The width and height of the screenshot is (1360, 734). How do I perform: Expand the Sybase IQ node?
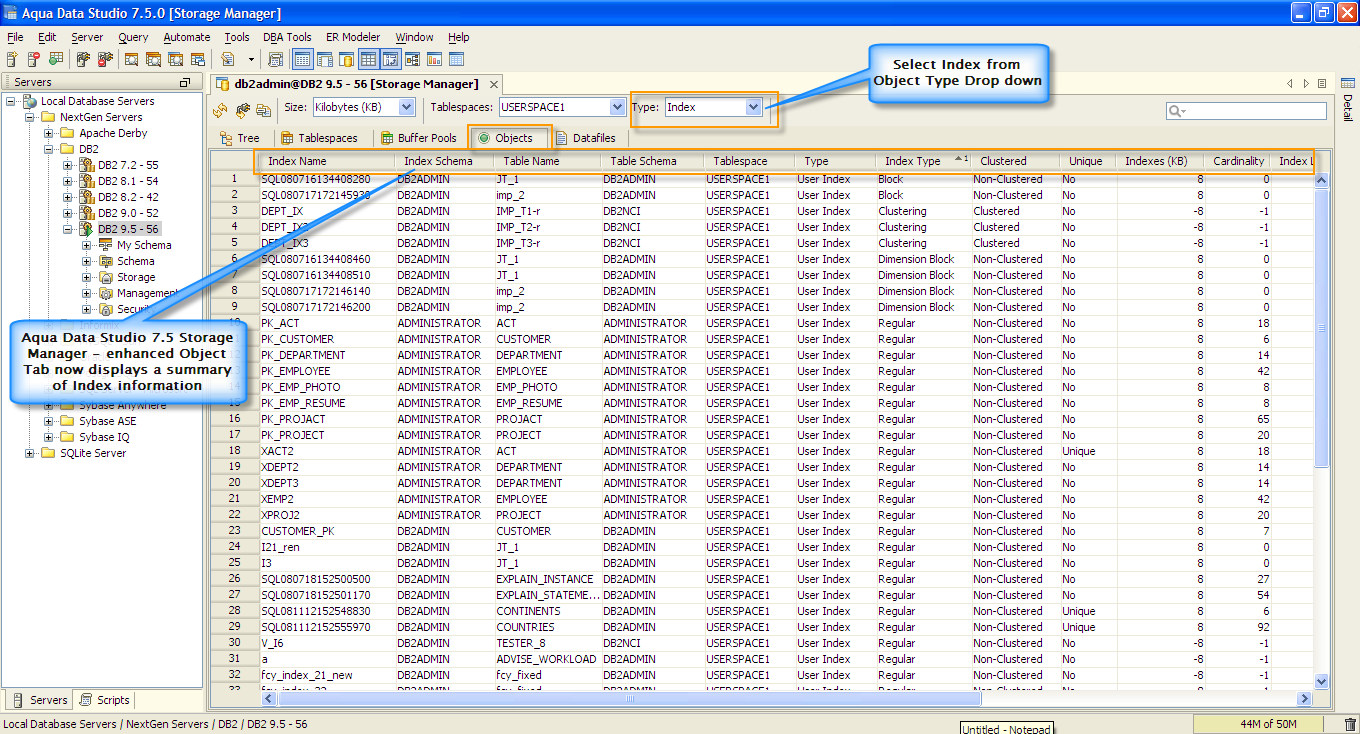point(49,437)
